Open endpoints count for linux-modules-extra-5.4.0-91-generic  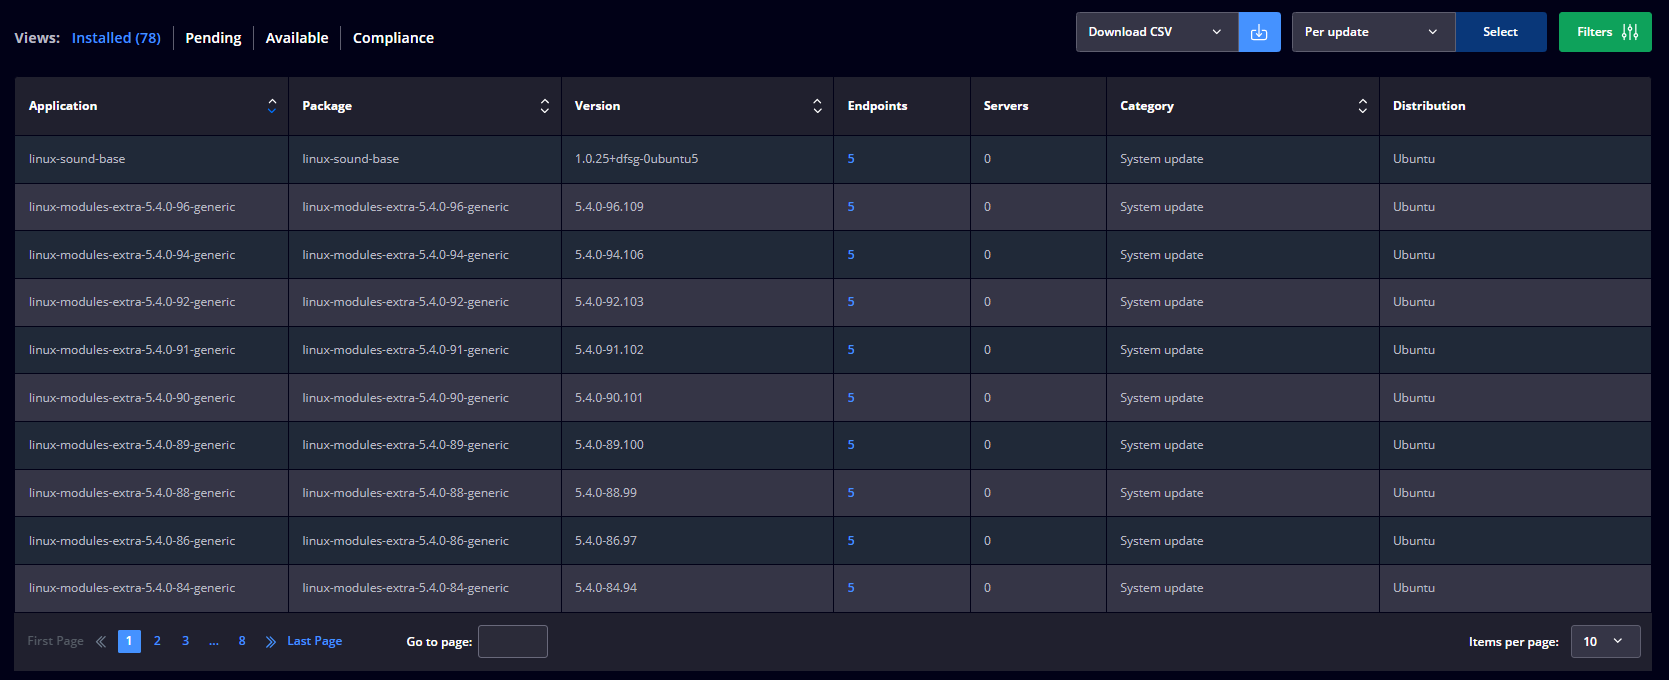pos(851,350)
